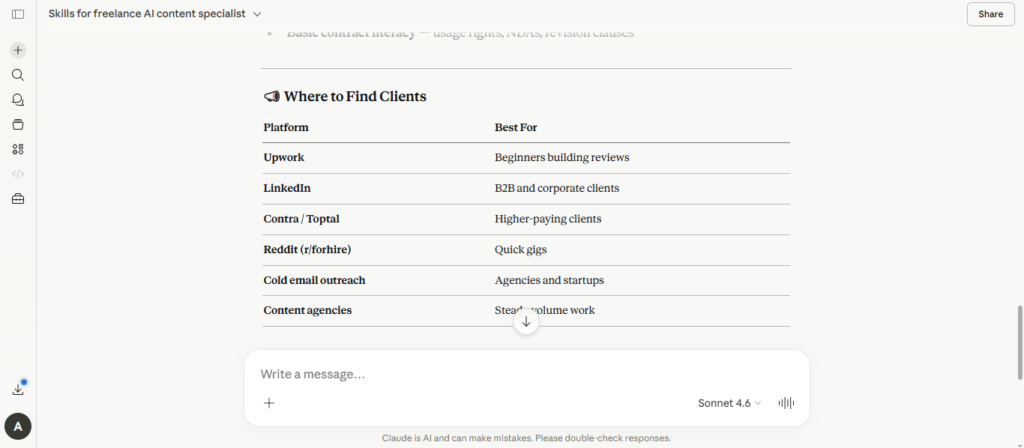Click the vertical page scrollbar thumb
Viewport: 1024px width, 448px height.
[x=1020, y=342]
